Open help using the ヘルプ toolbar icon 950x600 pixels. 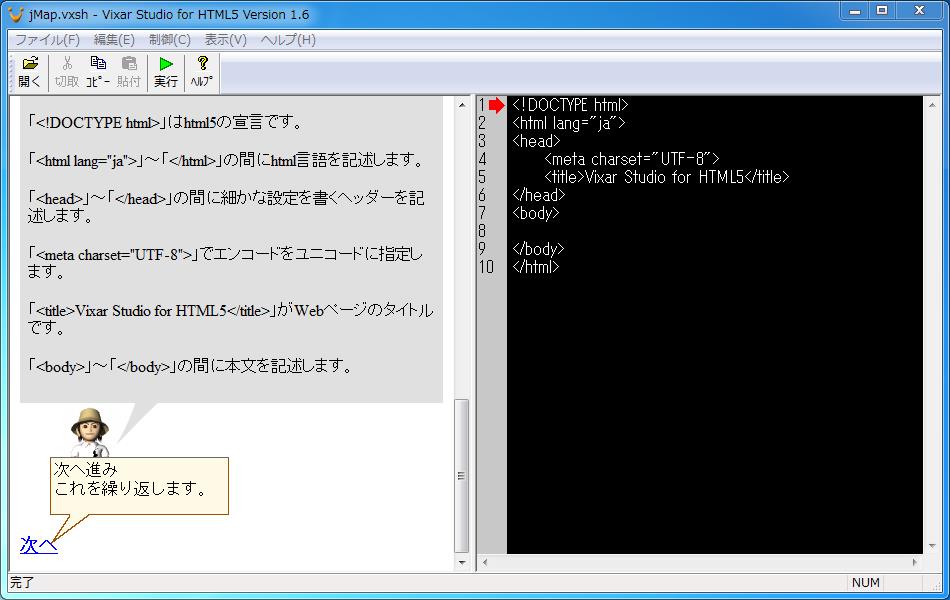[200, 70]
